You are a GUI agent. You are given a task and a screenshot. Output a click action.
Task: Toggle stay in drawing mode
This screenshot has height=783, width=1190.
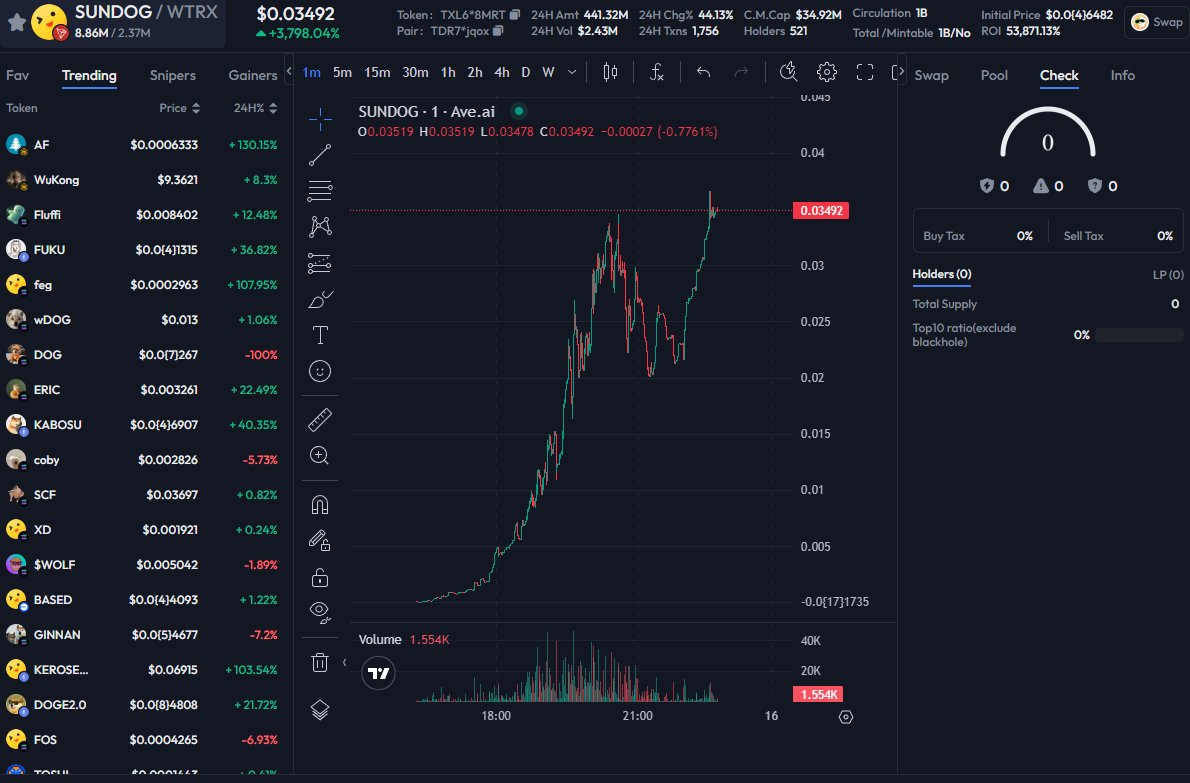pyautogui.click(x=320, y=540)
